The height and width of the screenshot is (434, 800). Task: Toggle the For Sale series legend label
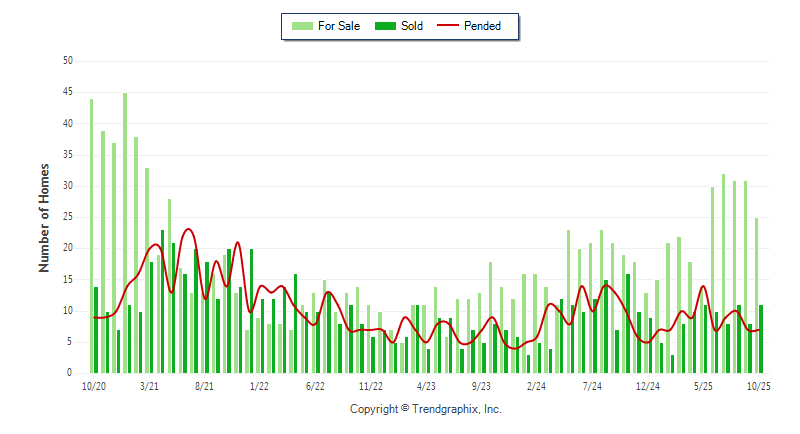click(x=341, y=26)
